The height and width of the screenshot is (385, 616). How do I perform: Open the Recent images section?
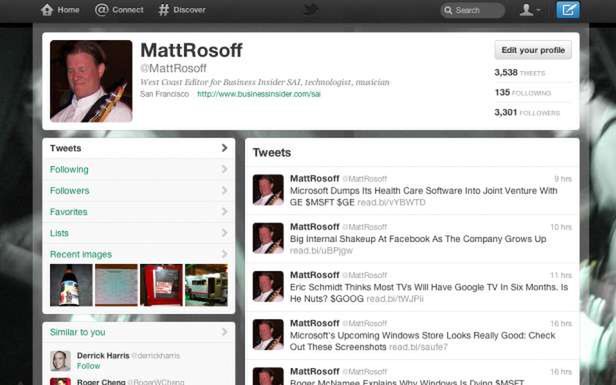click(x=81, y=254)
